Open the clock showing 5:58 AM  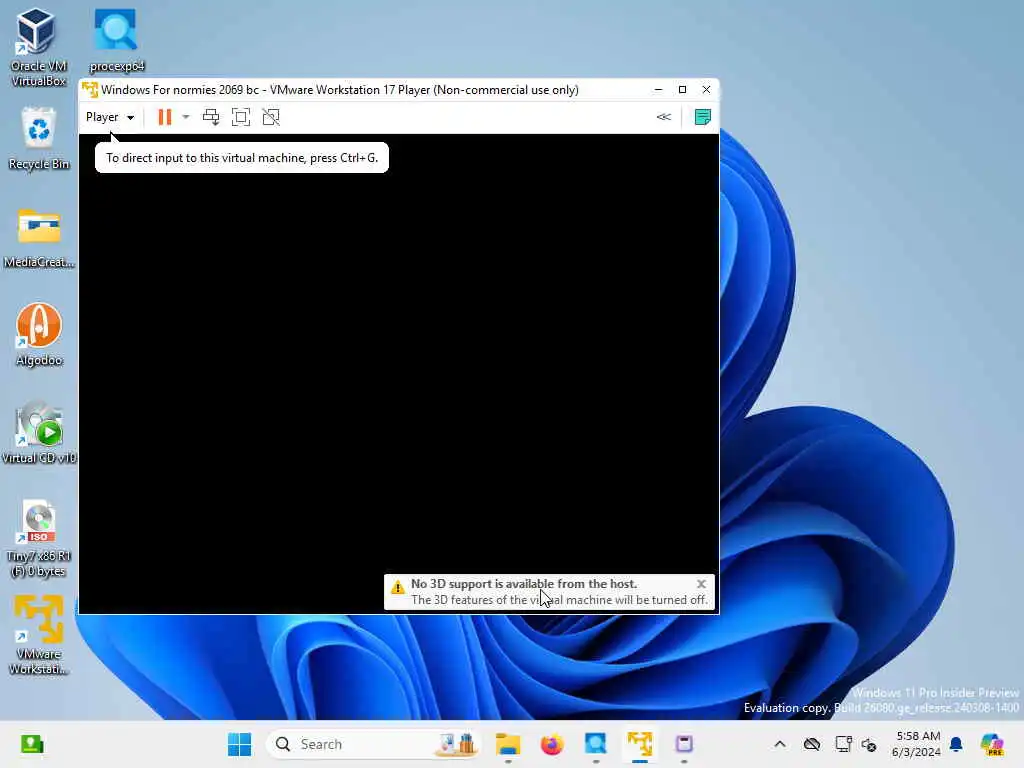pyautogui.click(x=916, y=744)
